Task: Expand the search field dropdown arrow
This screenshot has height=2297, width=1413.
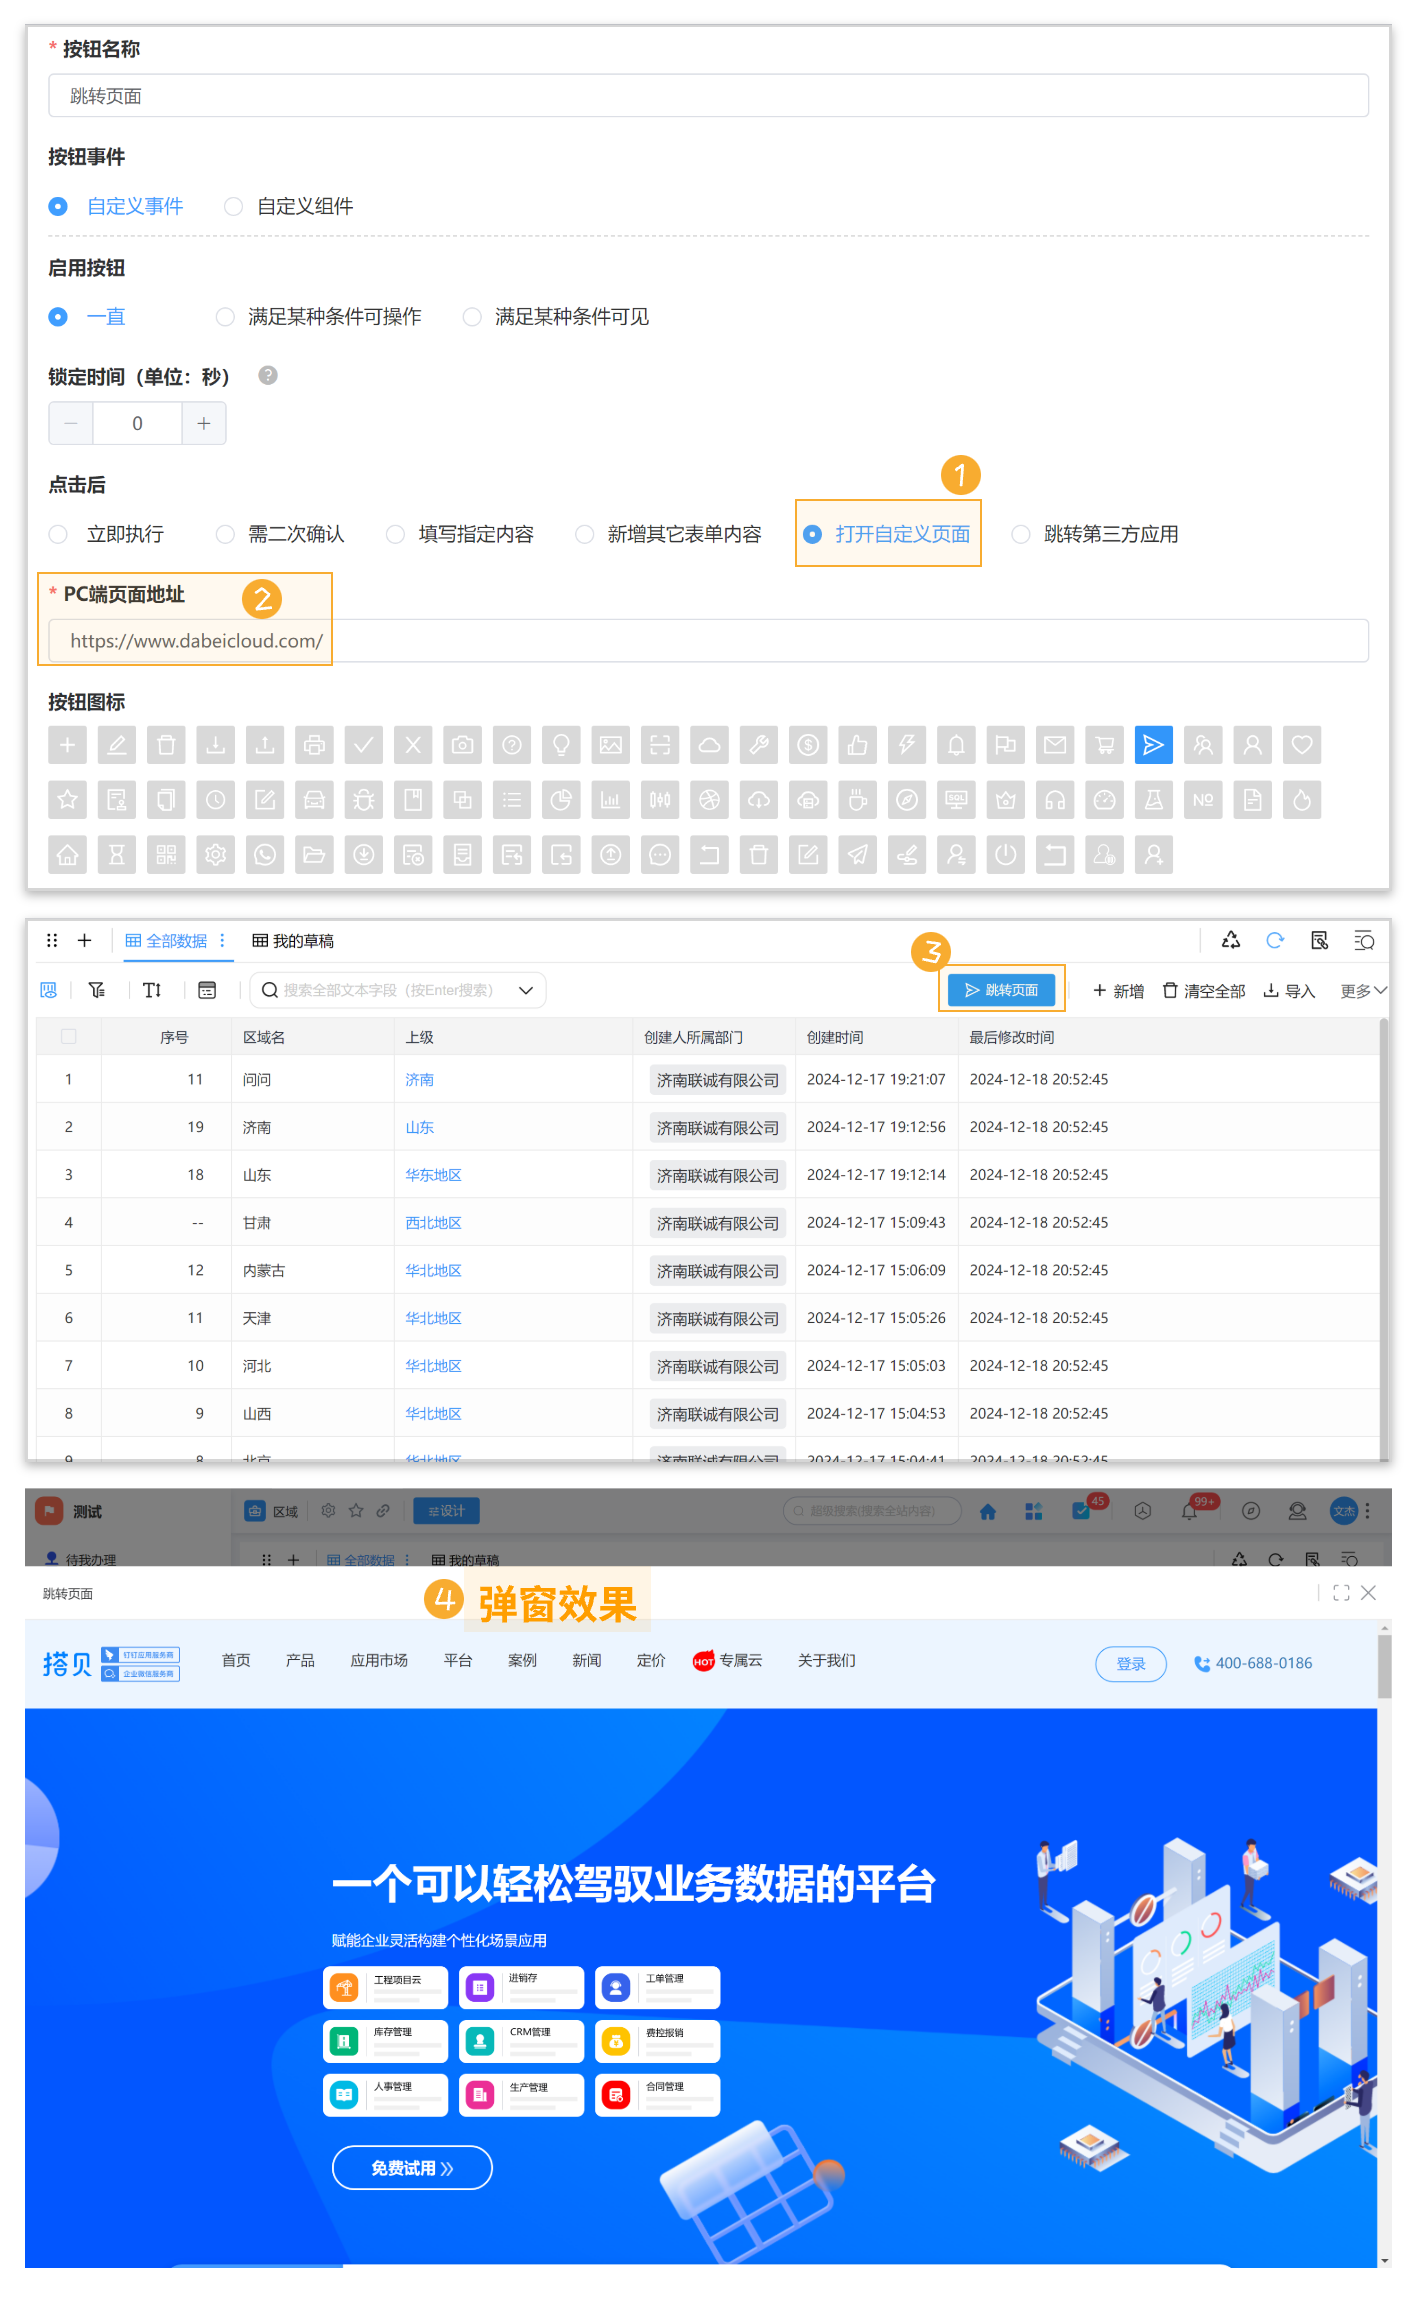Action: [526, 990]
